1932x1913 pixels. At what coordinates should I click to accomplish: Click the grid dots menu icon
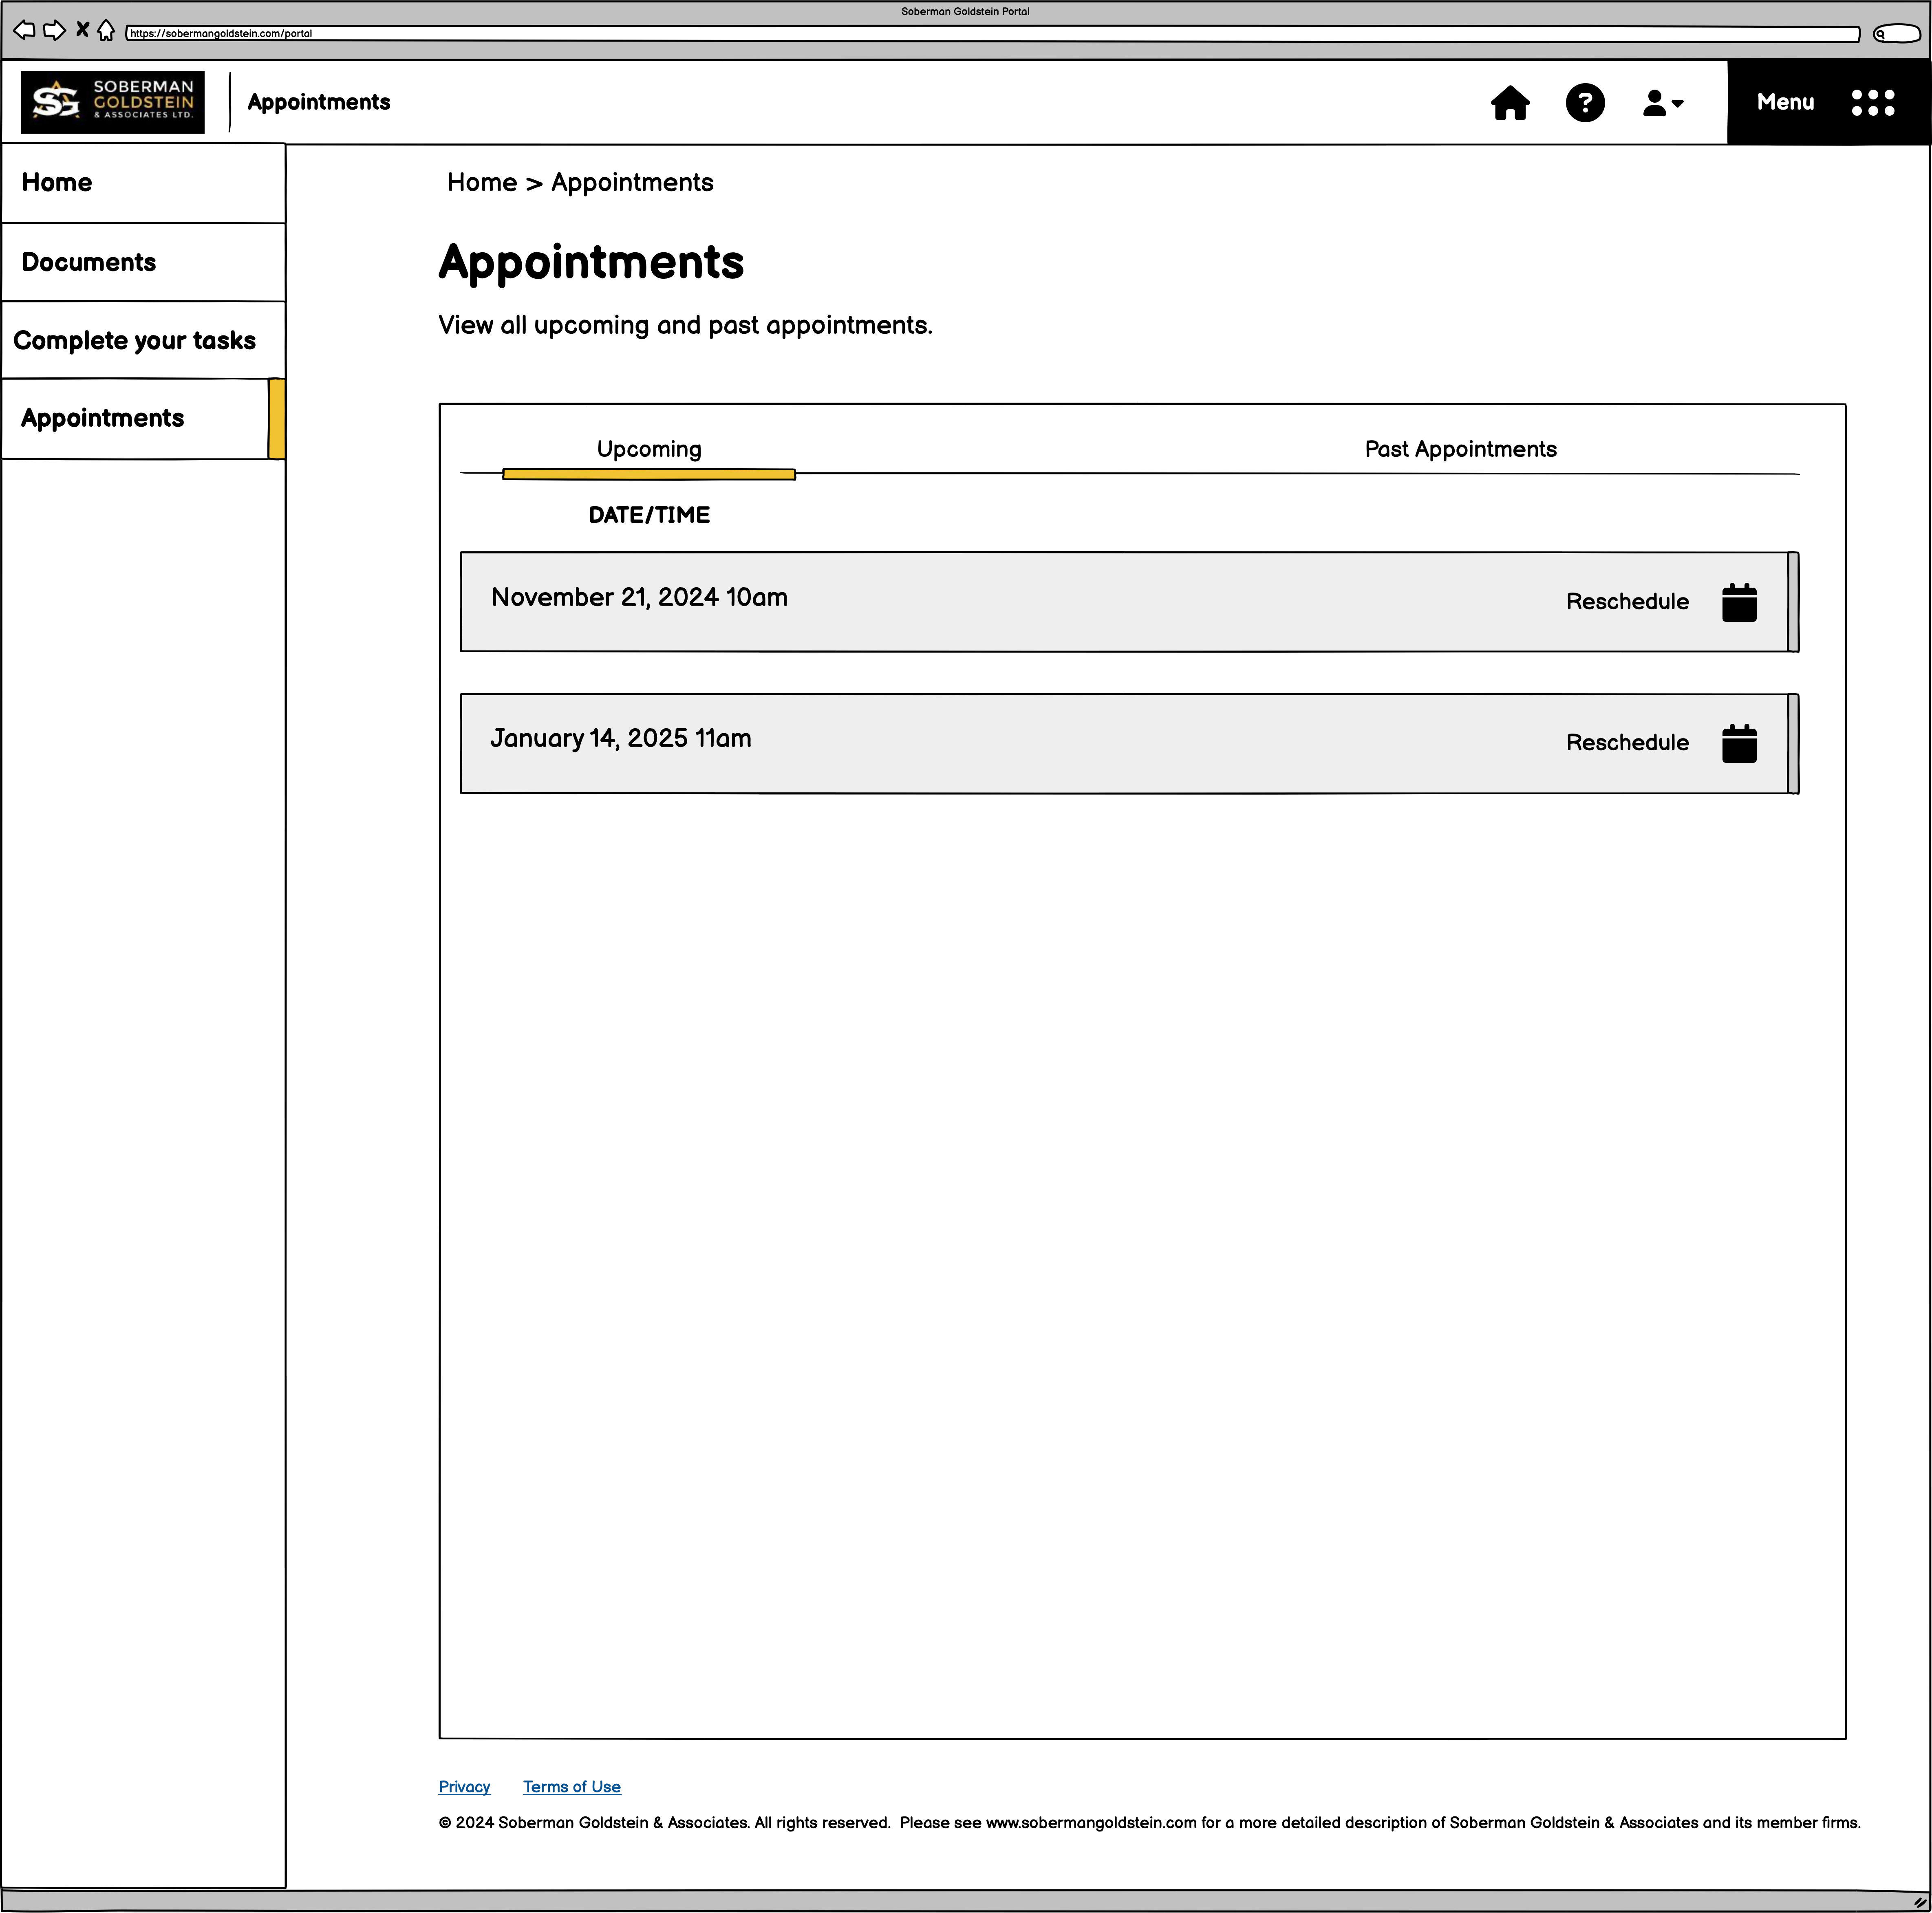pos(1873,103)
